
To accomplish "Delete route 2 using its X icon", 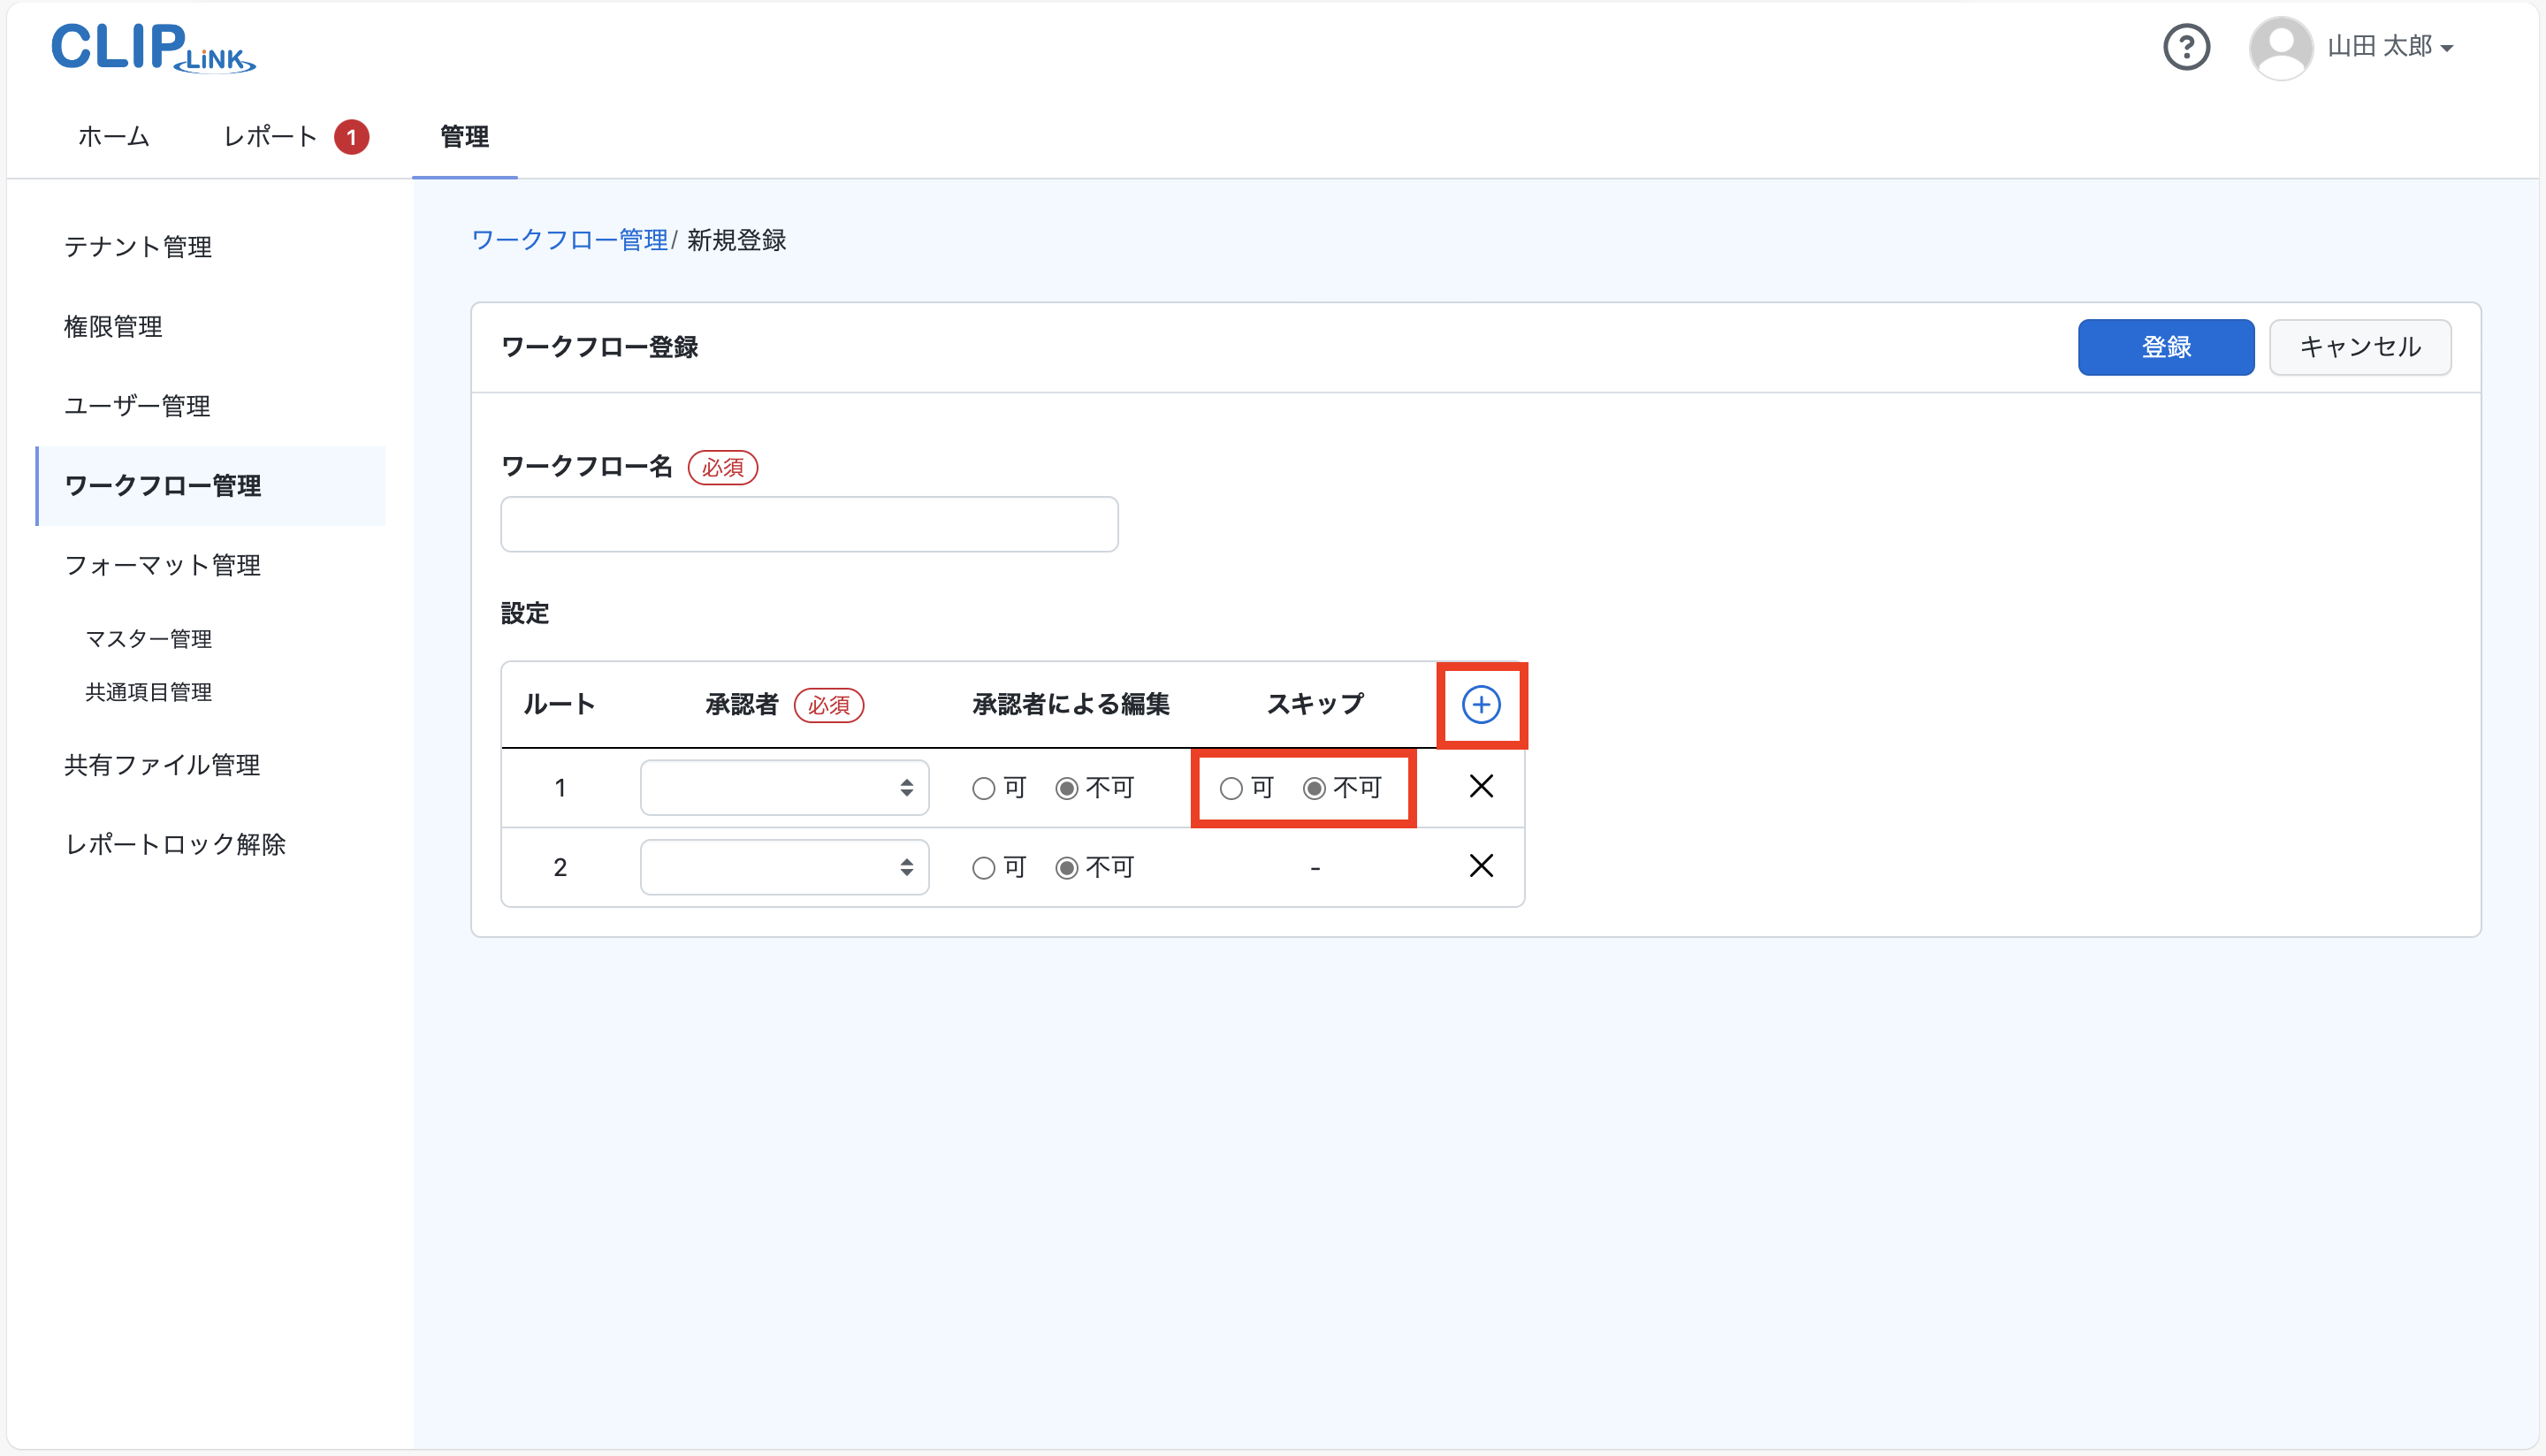I will [1481, 866].
